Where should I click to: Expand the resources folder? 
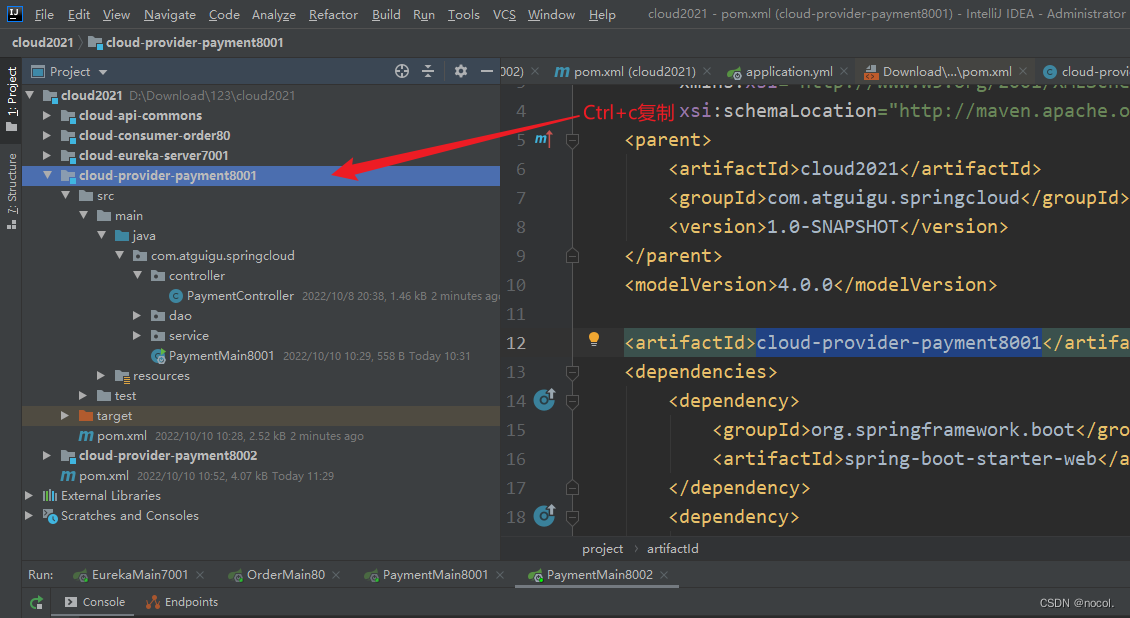101,375
